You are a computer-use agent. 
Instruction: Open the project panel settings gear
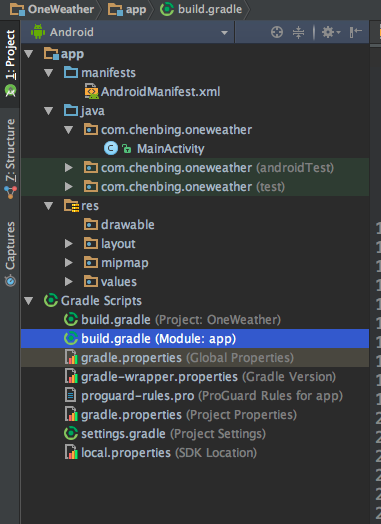331,32
